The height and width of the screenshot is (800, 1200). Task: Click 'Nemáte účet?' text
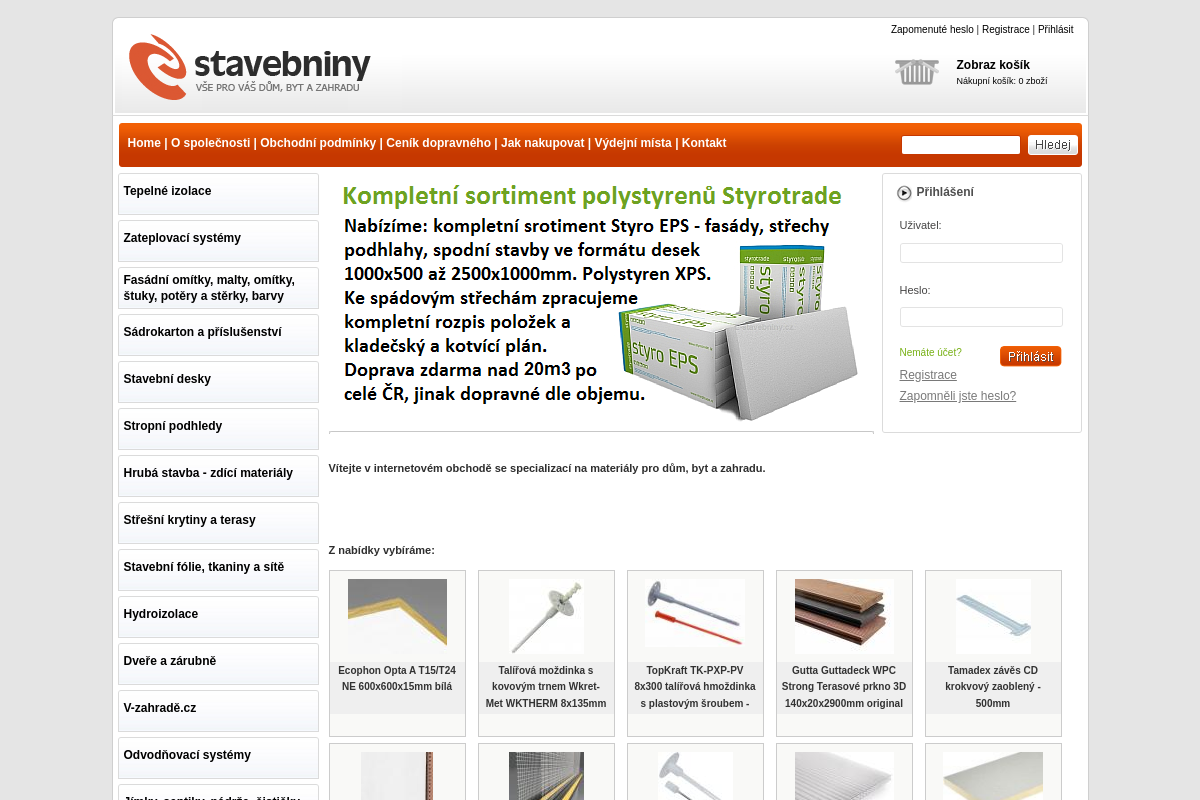(930, 352)
